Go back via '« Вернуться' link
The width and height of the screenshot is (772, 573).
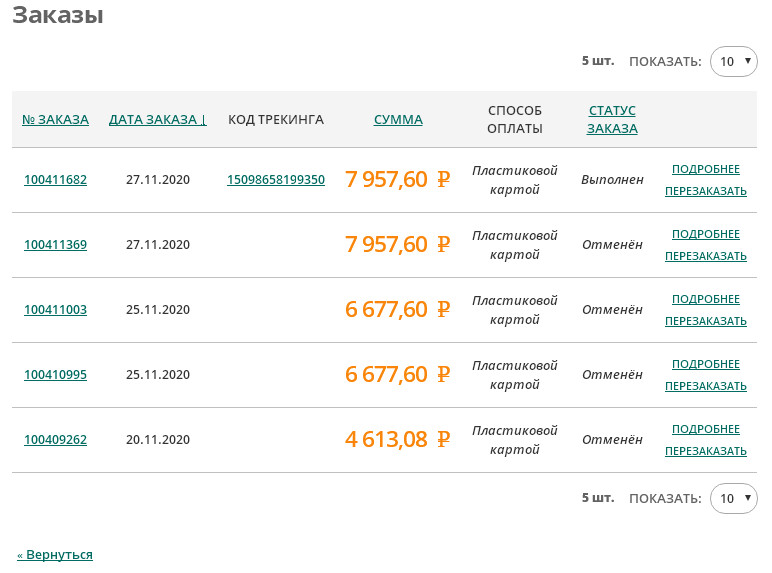pos(55,555)
